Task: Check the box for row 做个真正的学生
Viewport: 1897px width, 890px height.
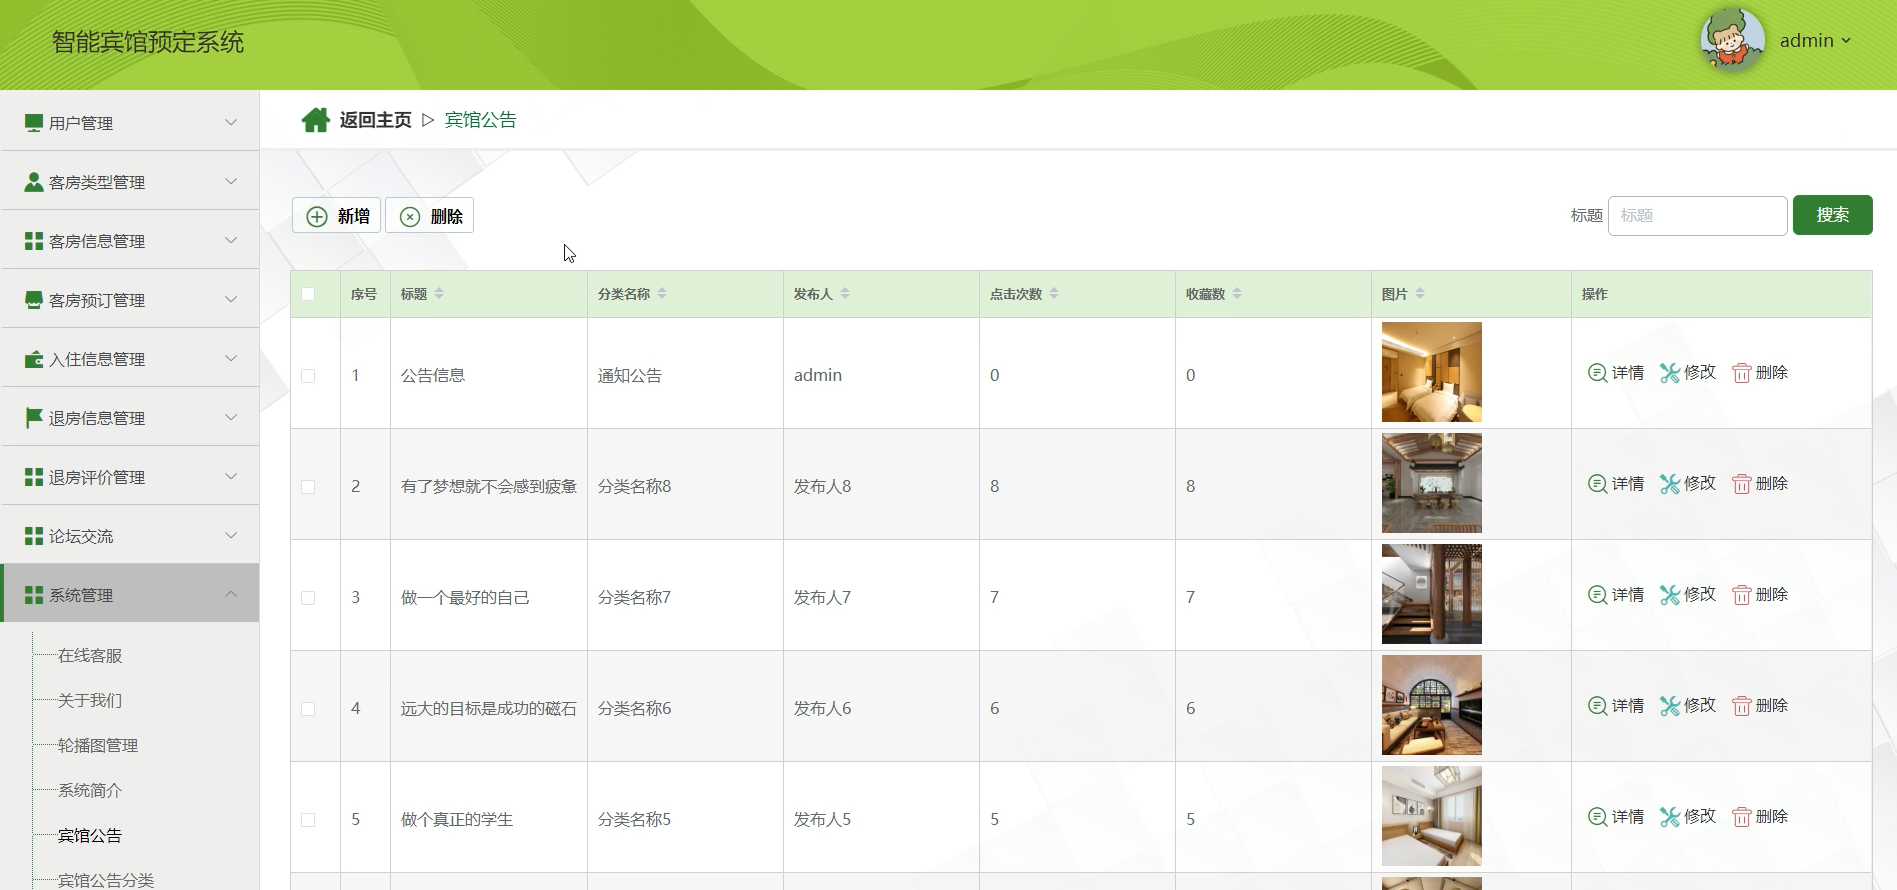Action: point(308,820)
